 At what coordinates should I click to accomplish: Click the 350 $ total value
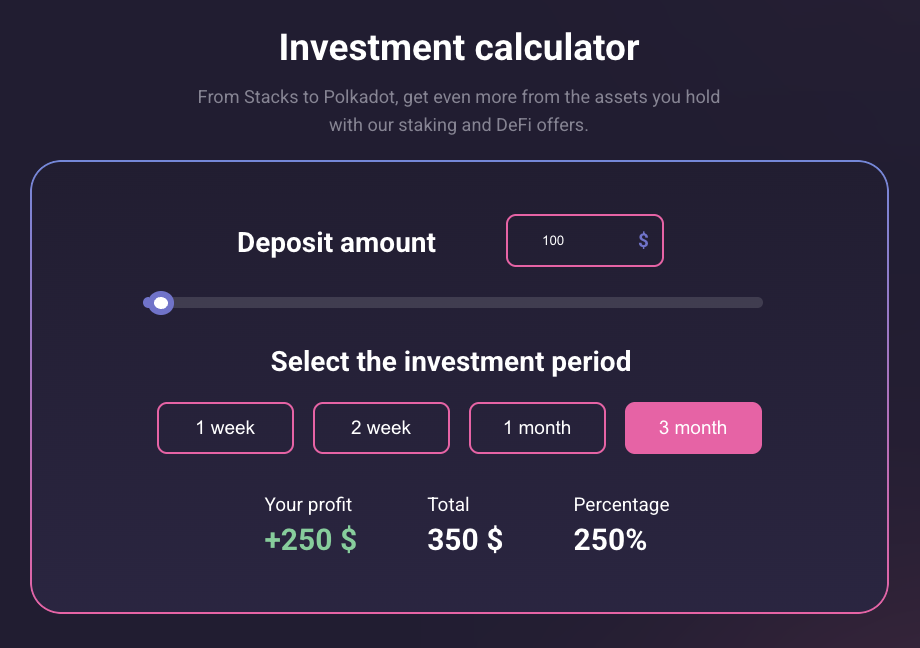point(465,540)
